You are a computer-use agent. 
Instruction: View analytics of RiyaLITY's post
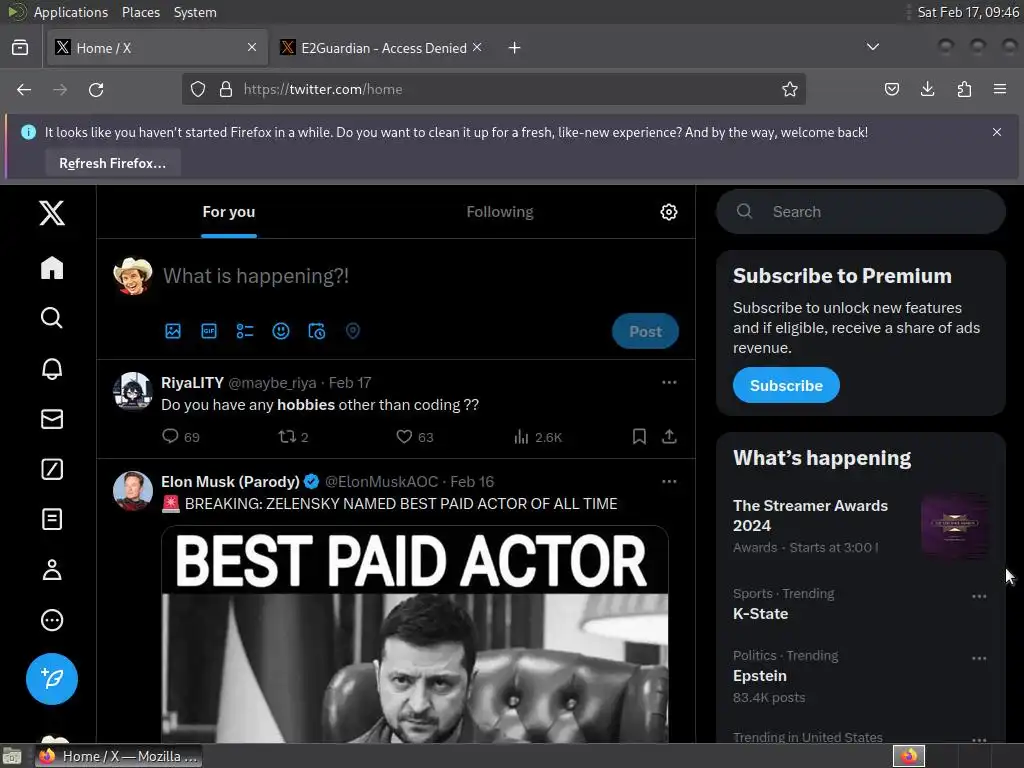point(537,436)
